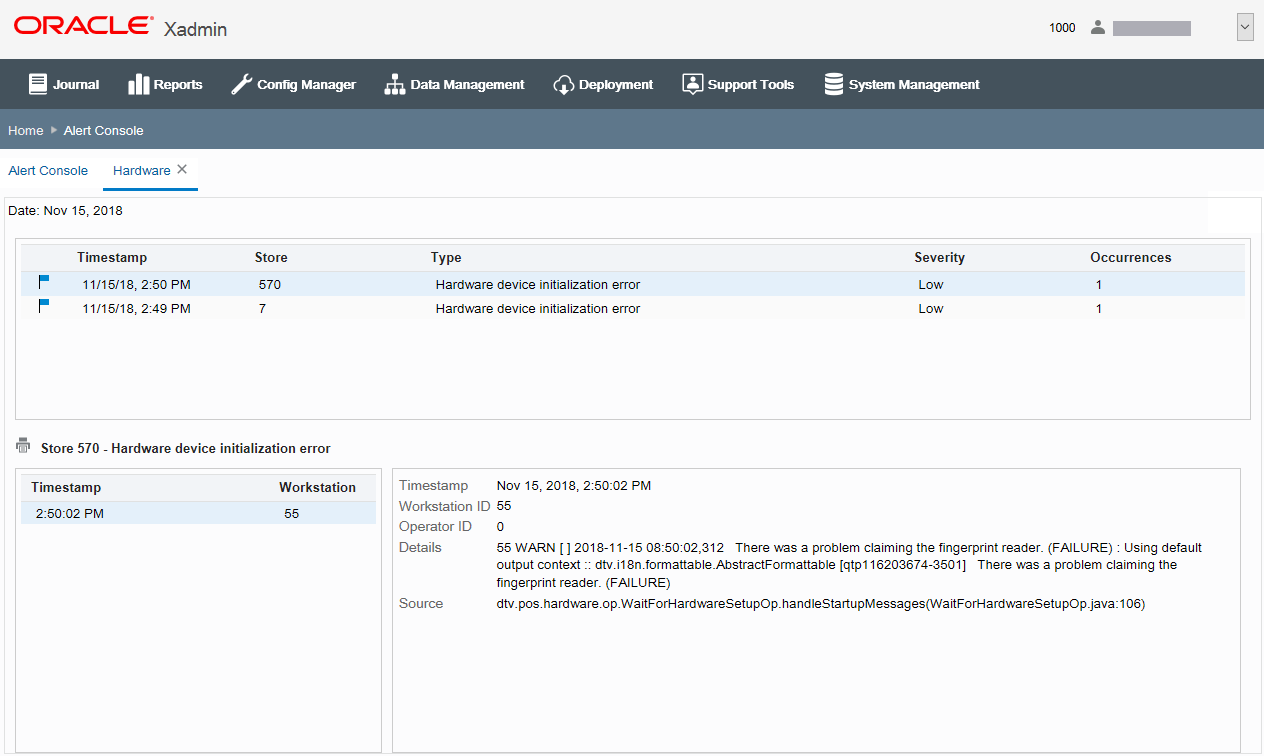Open the Journal section icon
The width and height of the screenshot is (1264, 756).
37,84
